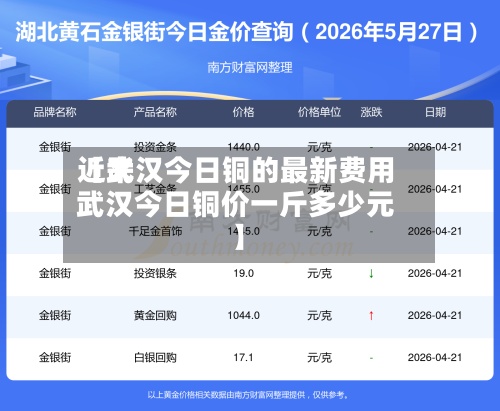Click the red up arrow in 黄金回购 row
Image resolution: width=500 pixels, height=411 pixels.
[x=371, y=316]
